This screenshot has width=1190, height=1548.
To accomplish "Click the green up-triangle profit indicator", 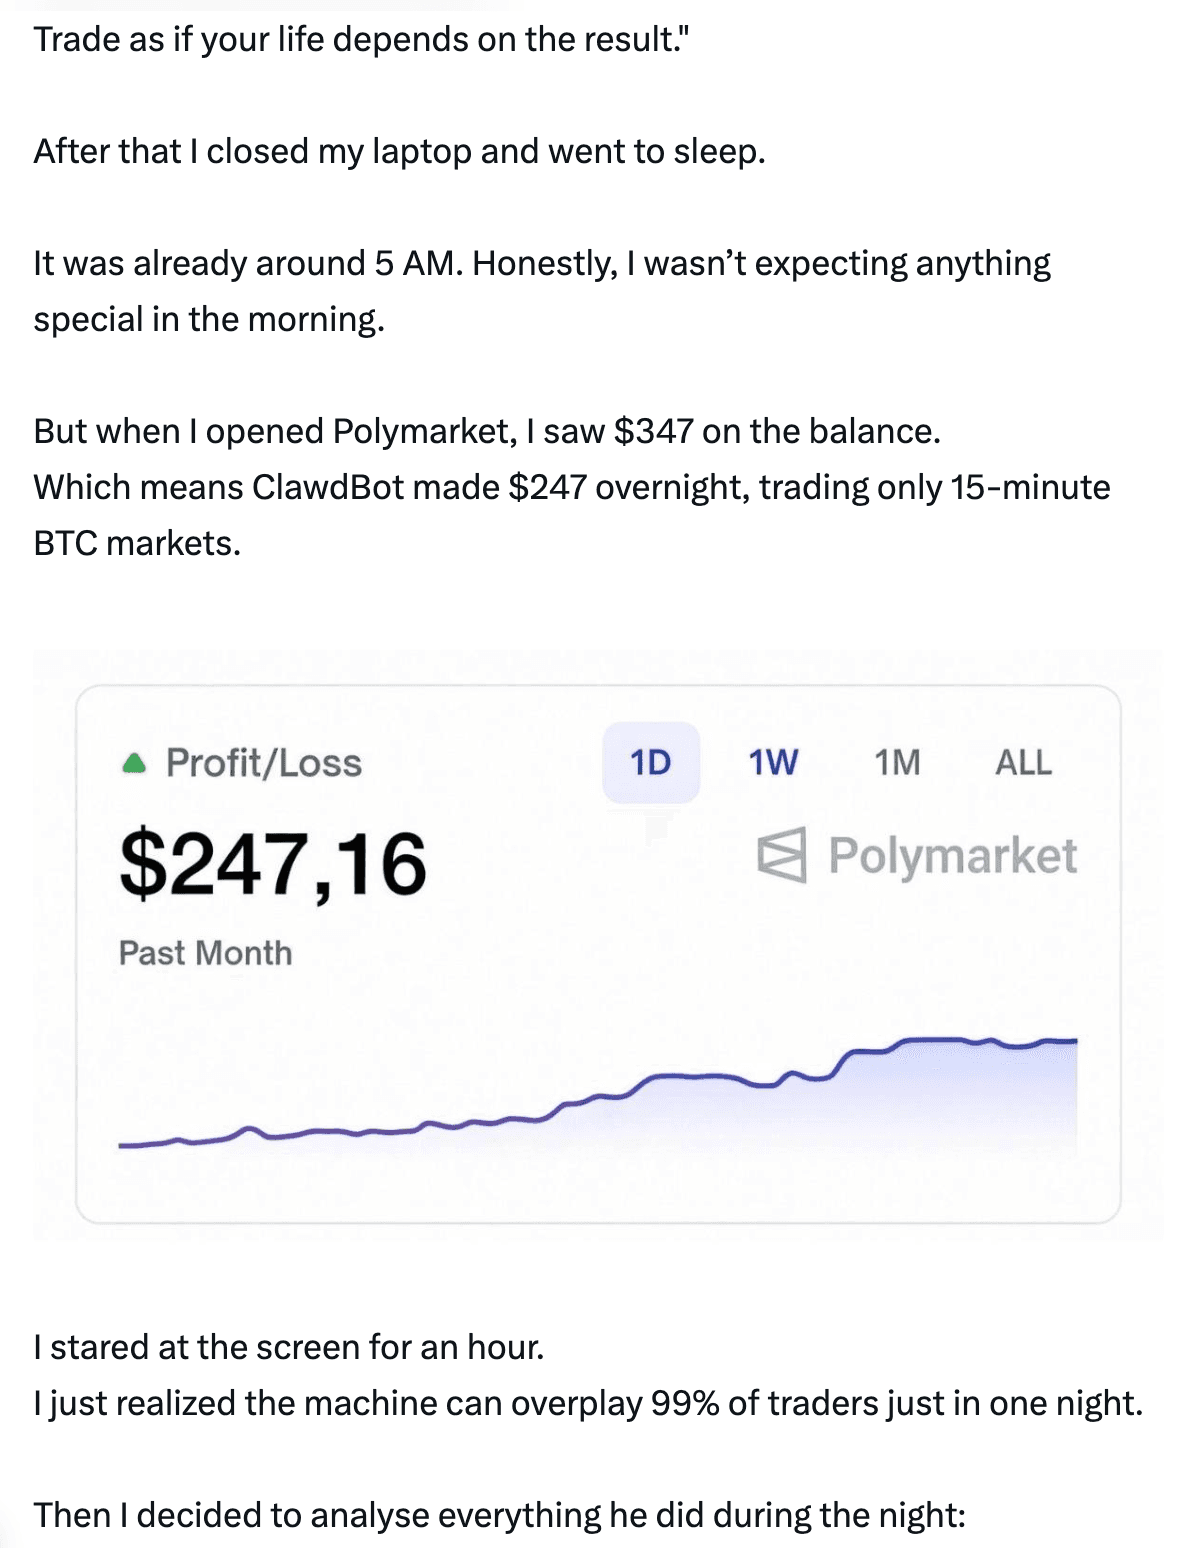I will pos(133,764).
